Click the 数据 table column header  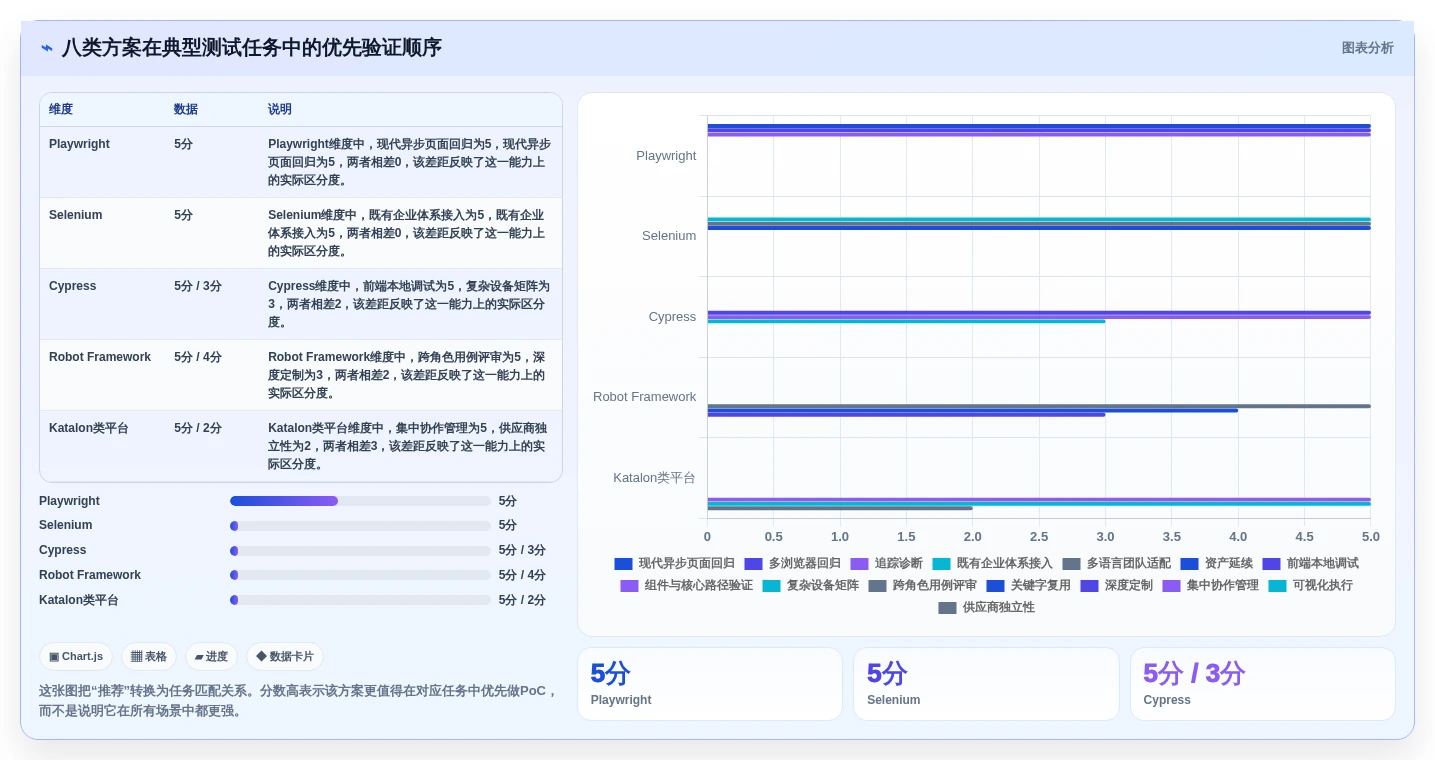(x=186, y=110)
